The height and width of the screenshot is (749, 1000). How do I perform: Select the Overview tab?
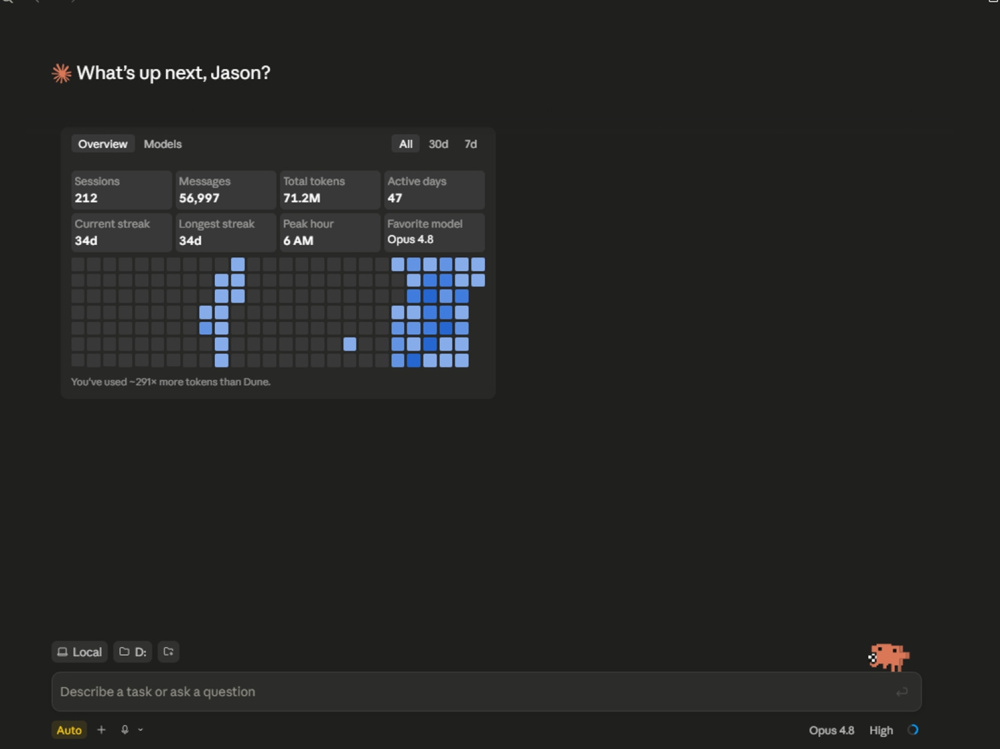pos(103,144)
